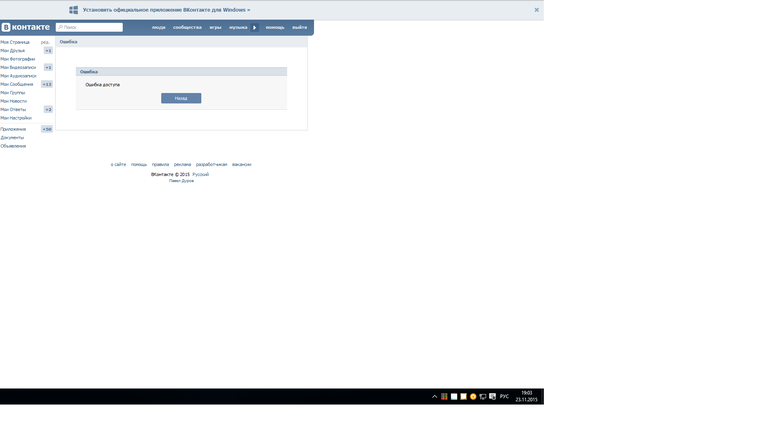The height and width of the screenshot is (433, 770).
Task: Show hidden system tray icons
Action: pyautogui.click(x=434, y=397)
